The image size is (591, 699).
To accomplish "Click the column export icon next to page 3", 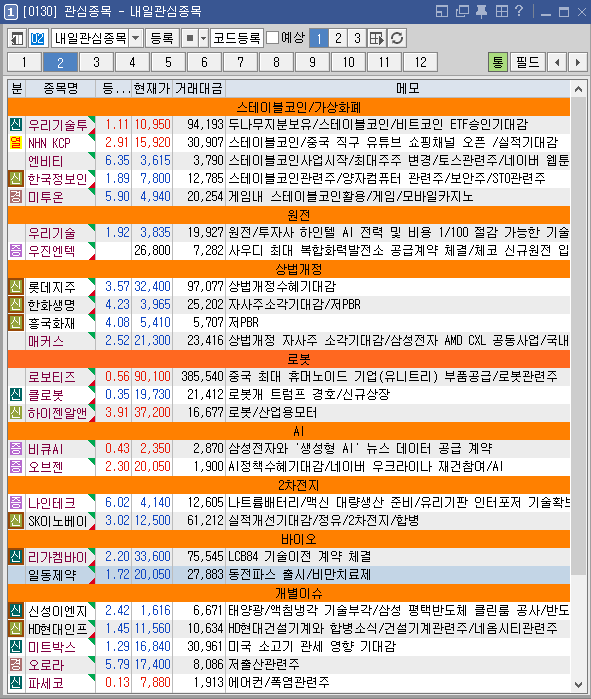I will coord(377,38).
